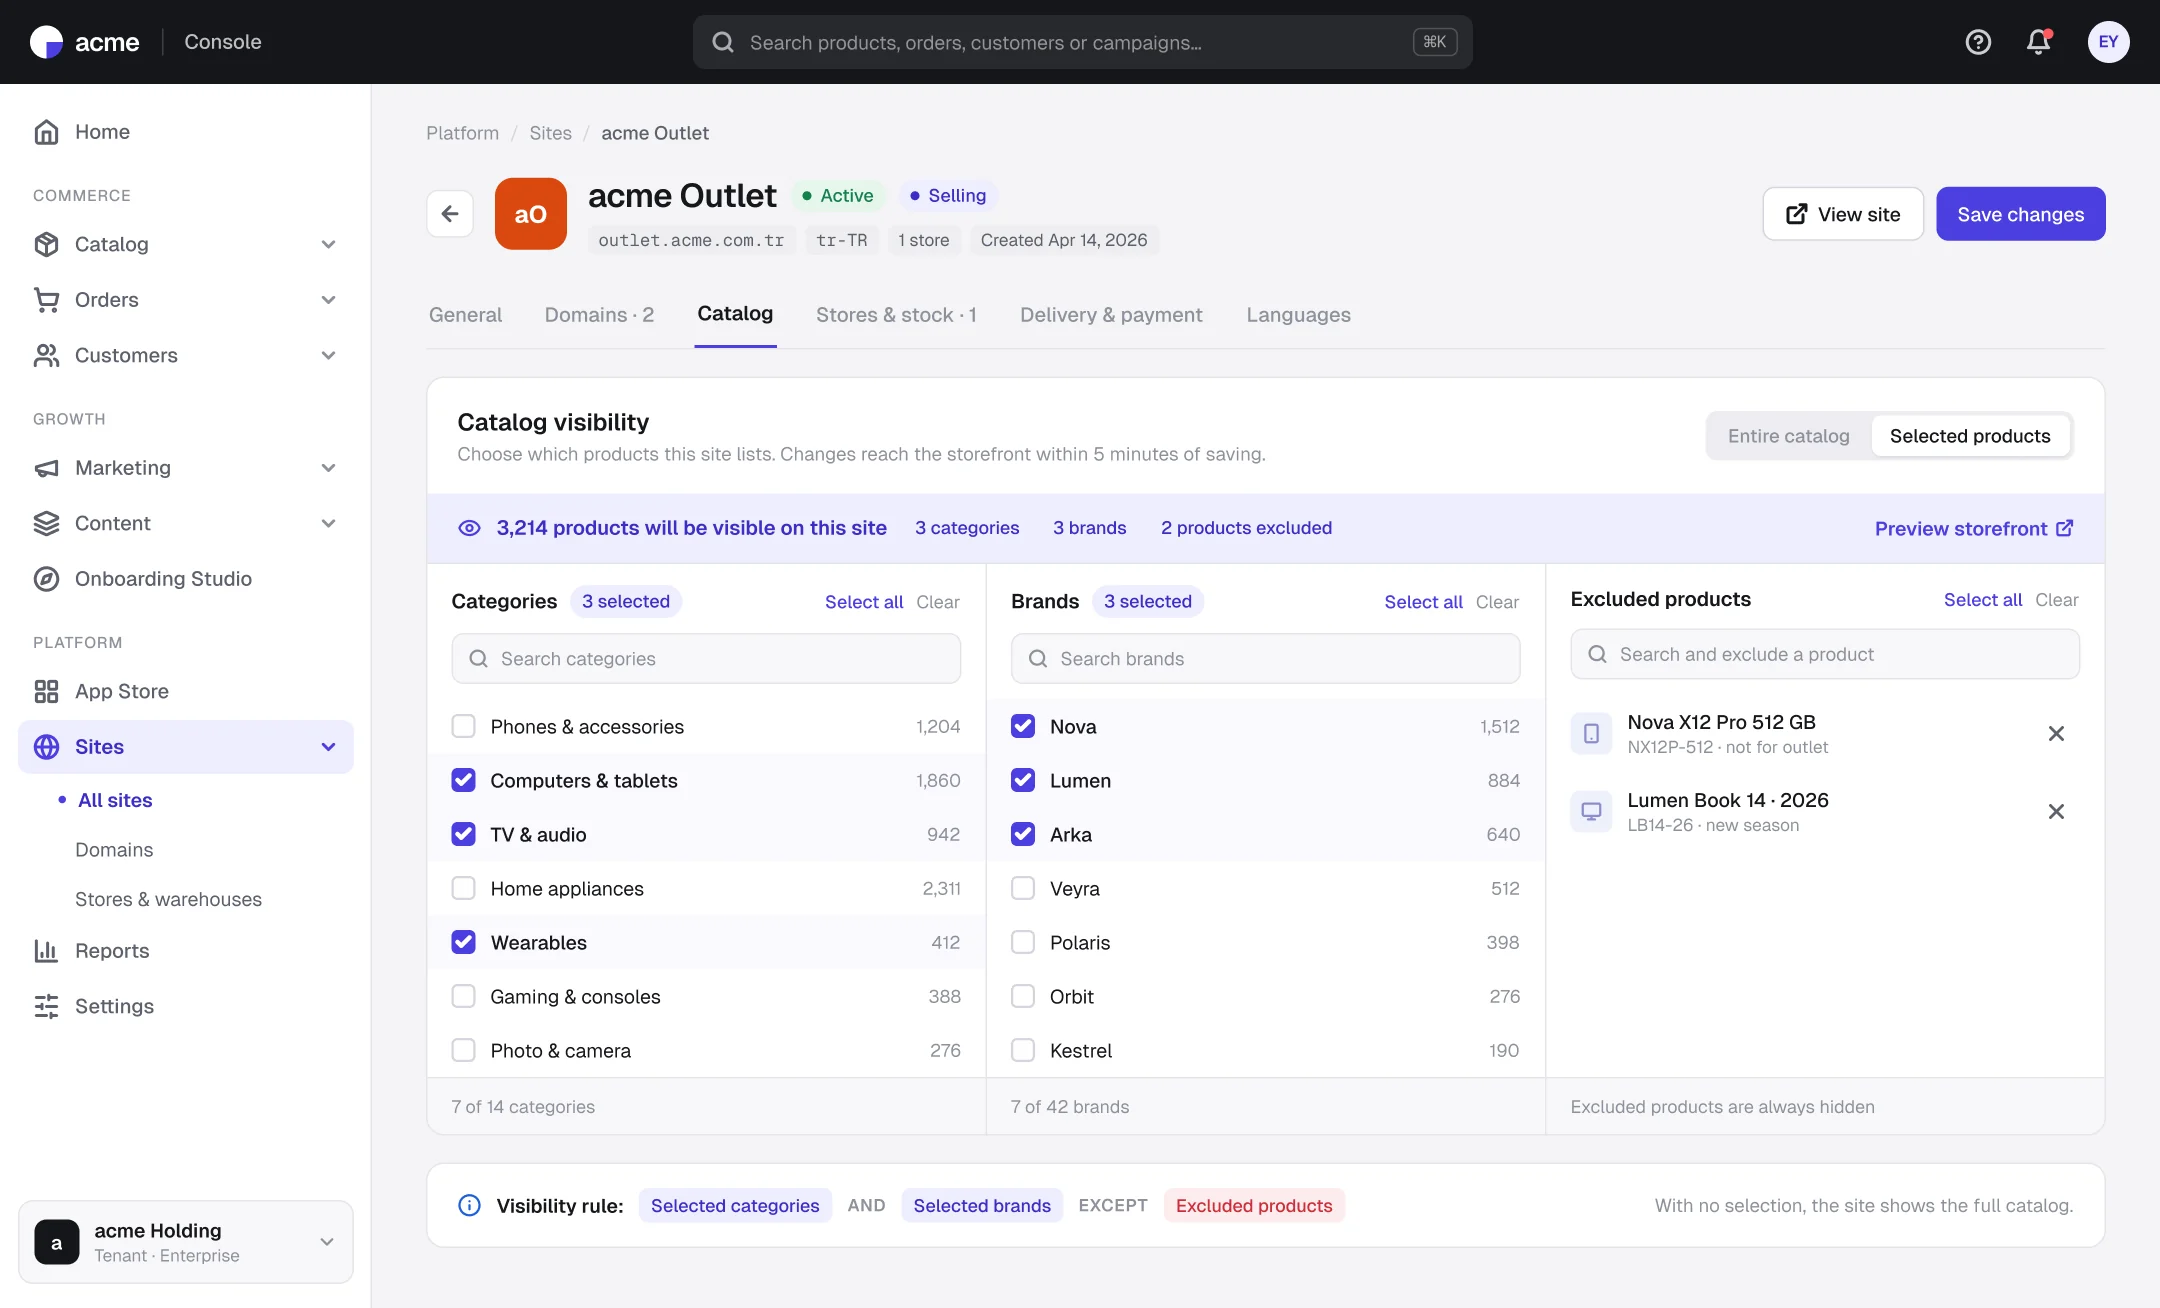Open the acme Holding tenant switcher

(186, 1242)
